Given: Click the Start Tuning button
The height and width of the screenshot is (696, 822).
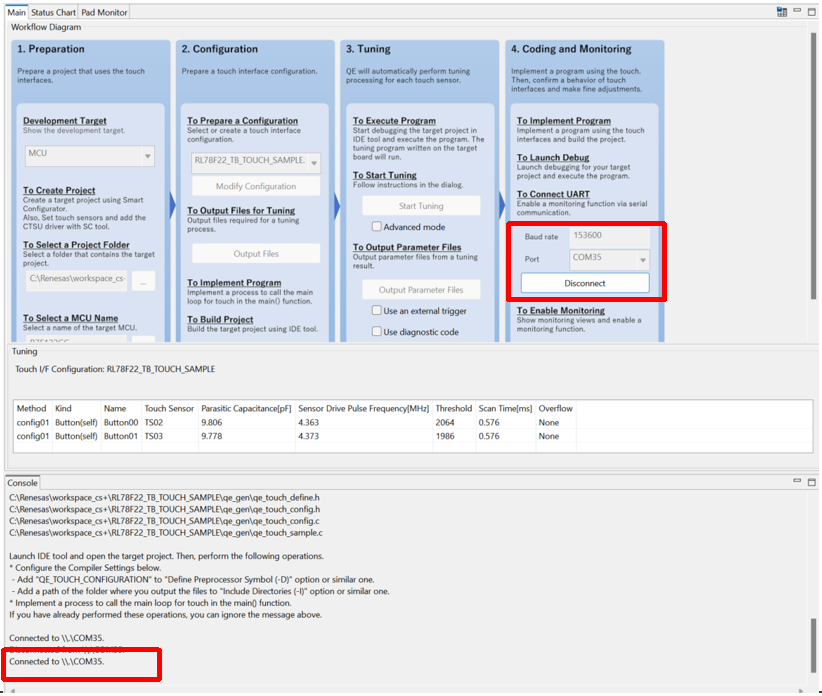Looking at the screenshot, I should tap(421, 206).
